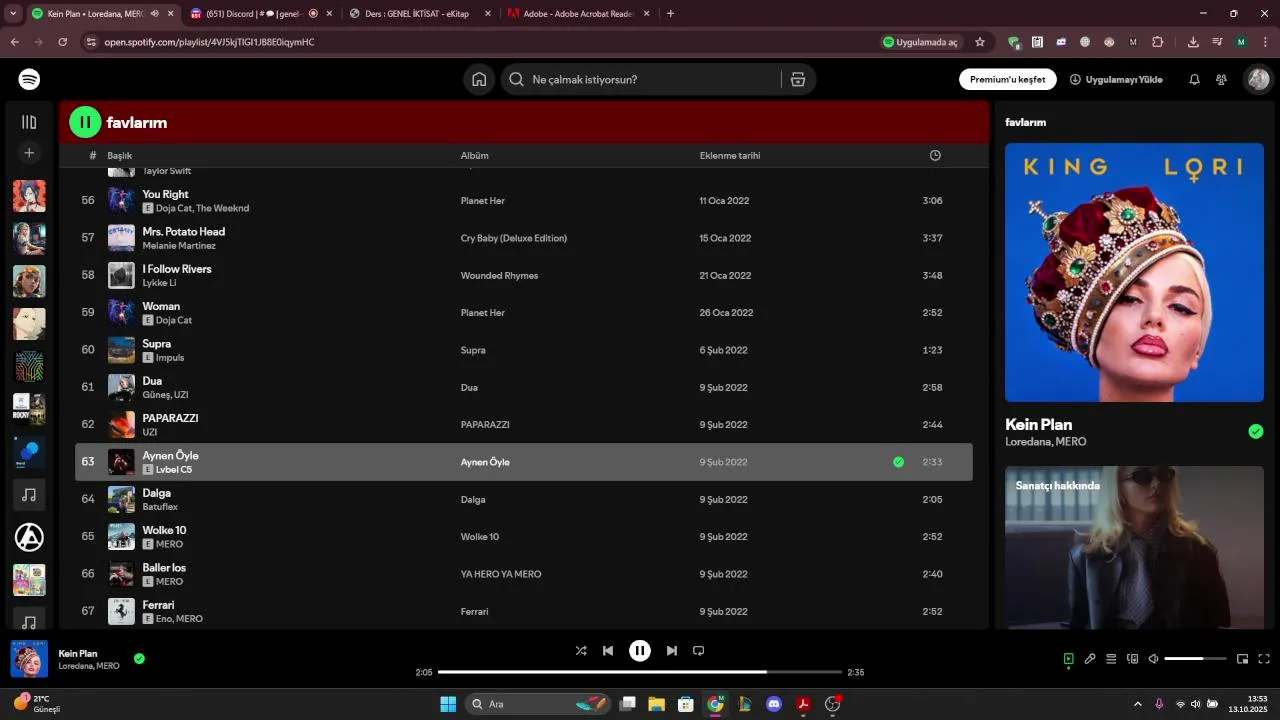
Task: Open the user profile avatar
Action: tap(1257, 79)
